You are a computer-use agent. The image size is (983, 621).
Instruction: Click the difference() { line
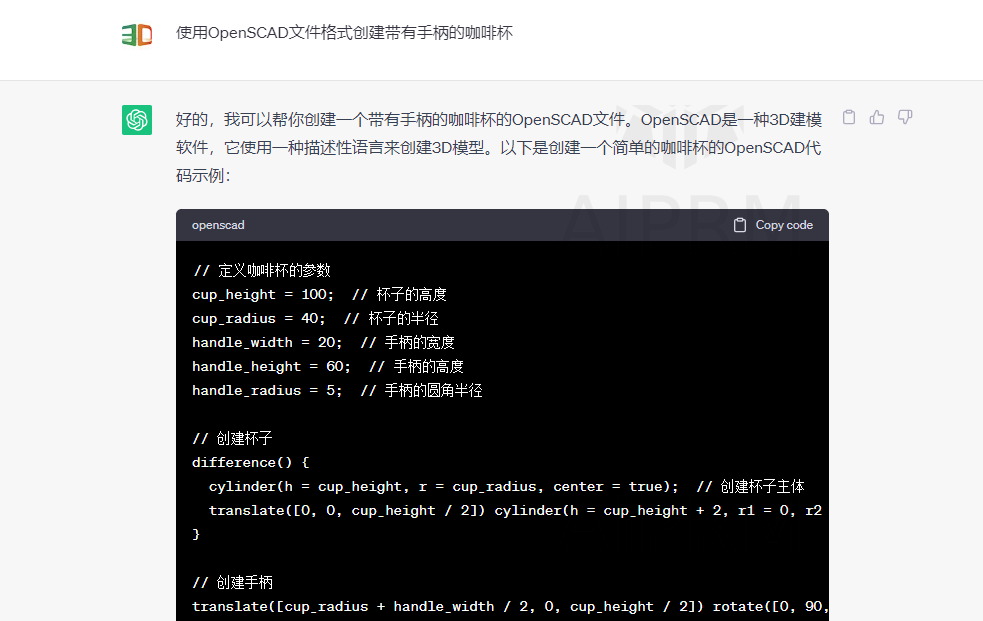251,462
